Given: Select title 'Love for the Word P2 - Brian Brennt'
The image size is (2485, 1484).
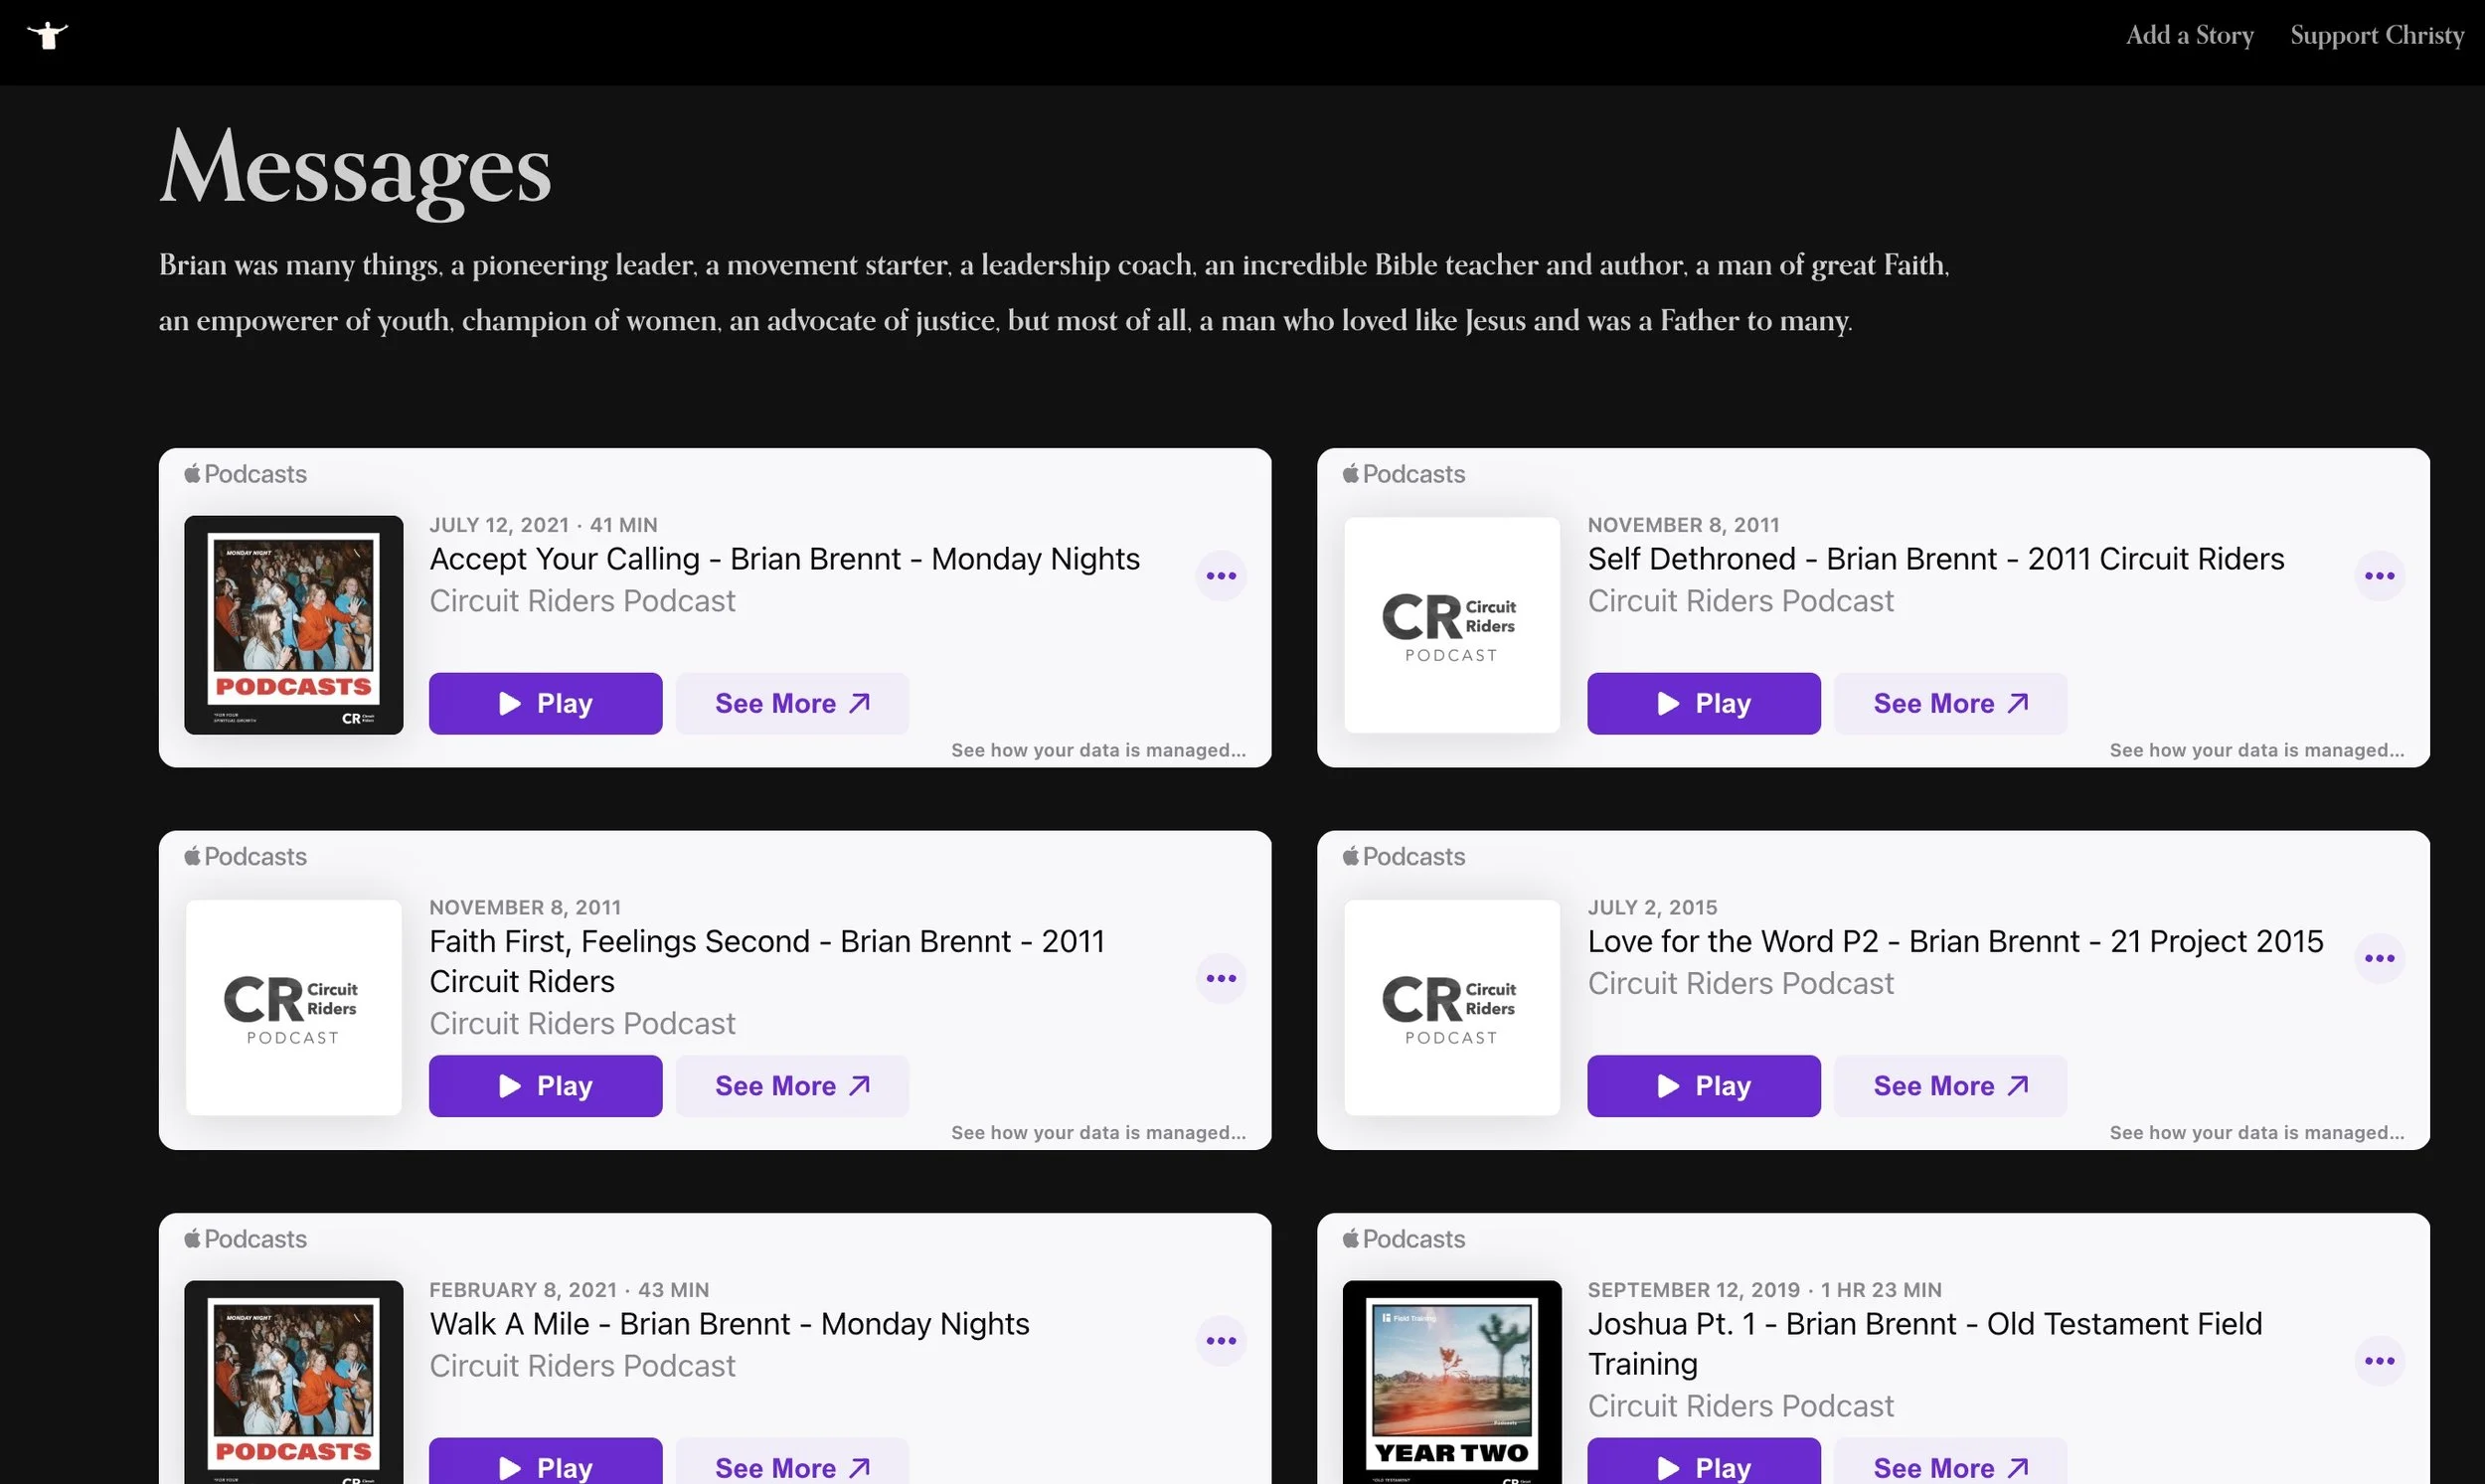Looking at the screenshot, I should [x=1833, y=941].
